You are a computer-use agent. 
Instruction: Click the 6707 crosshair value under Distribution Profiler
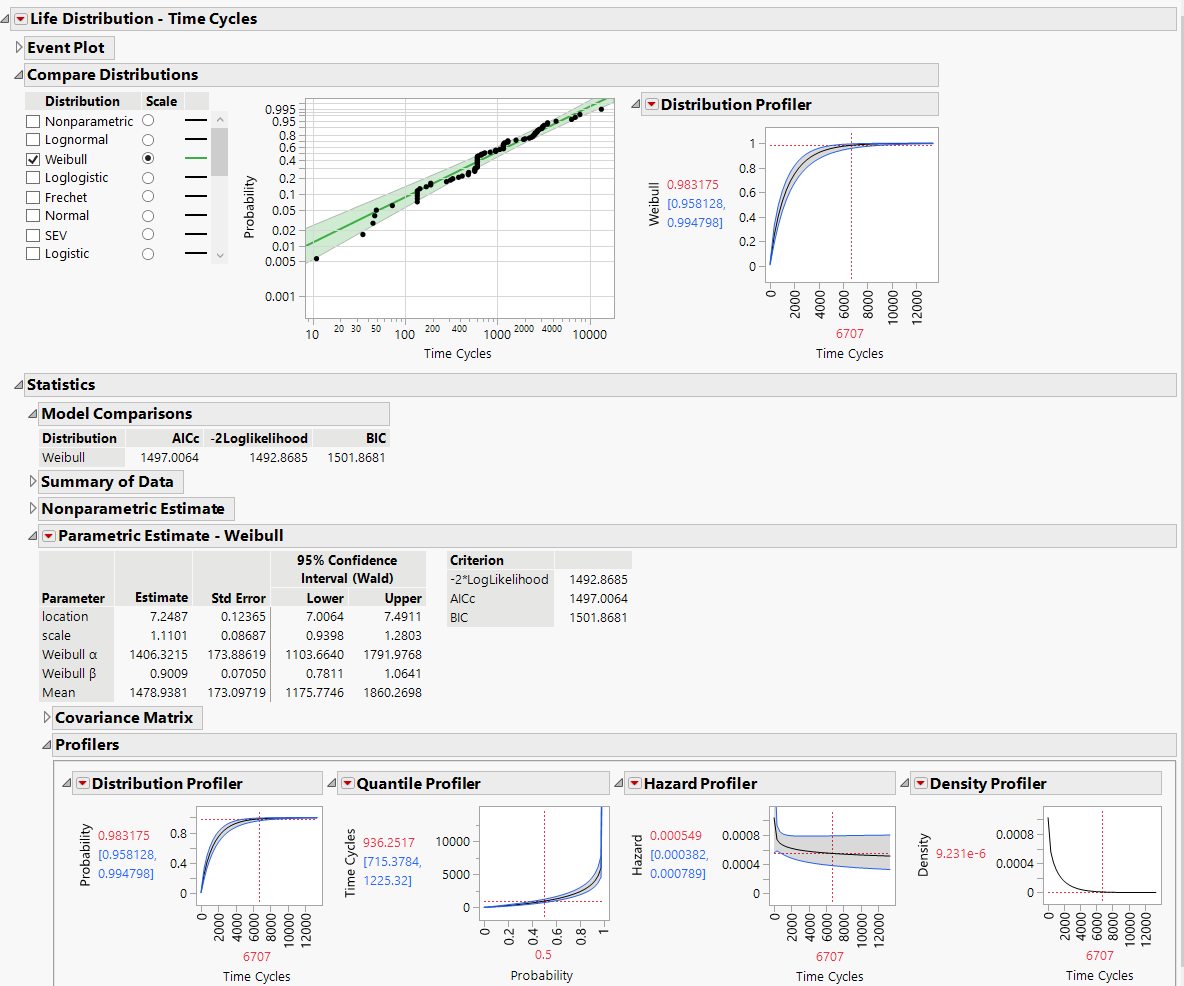coord(849,334)
